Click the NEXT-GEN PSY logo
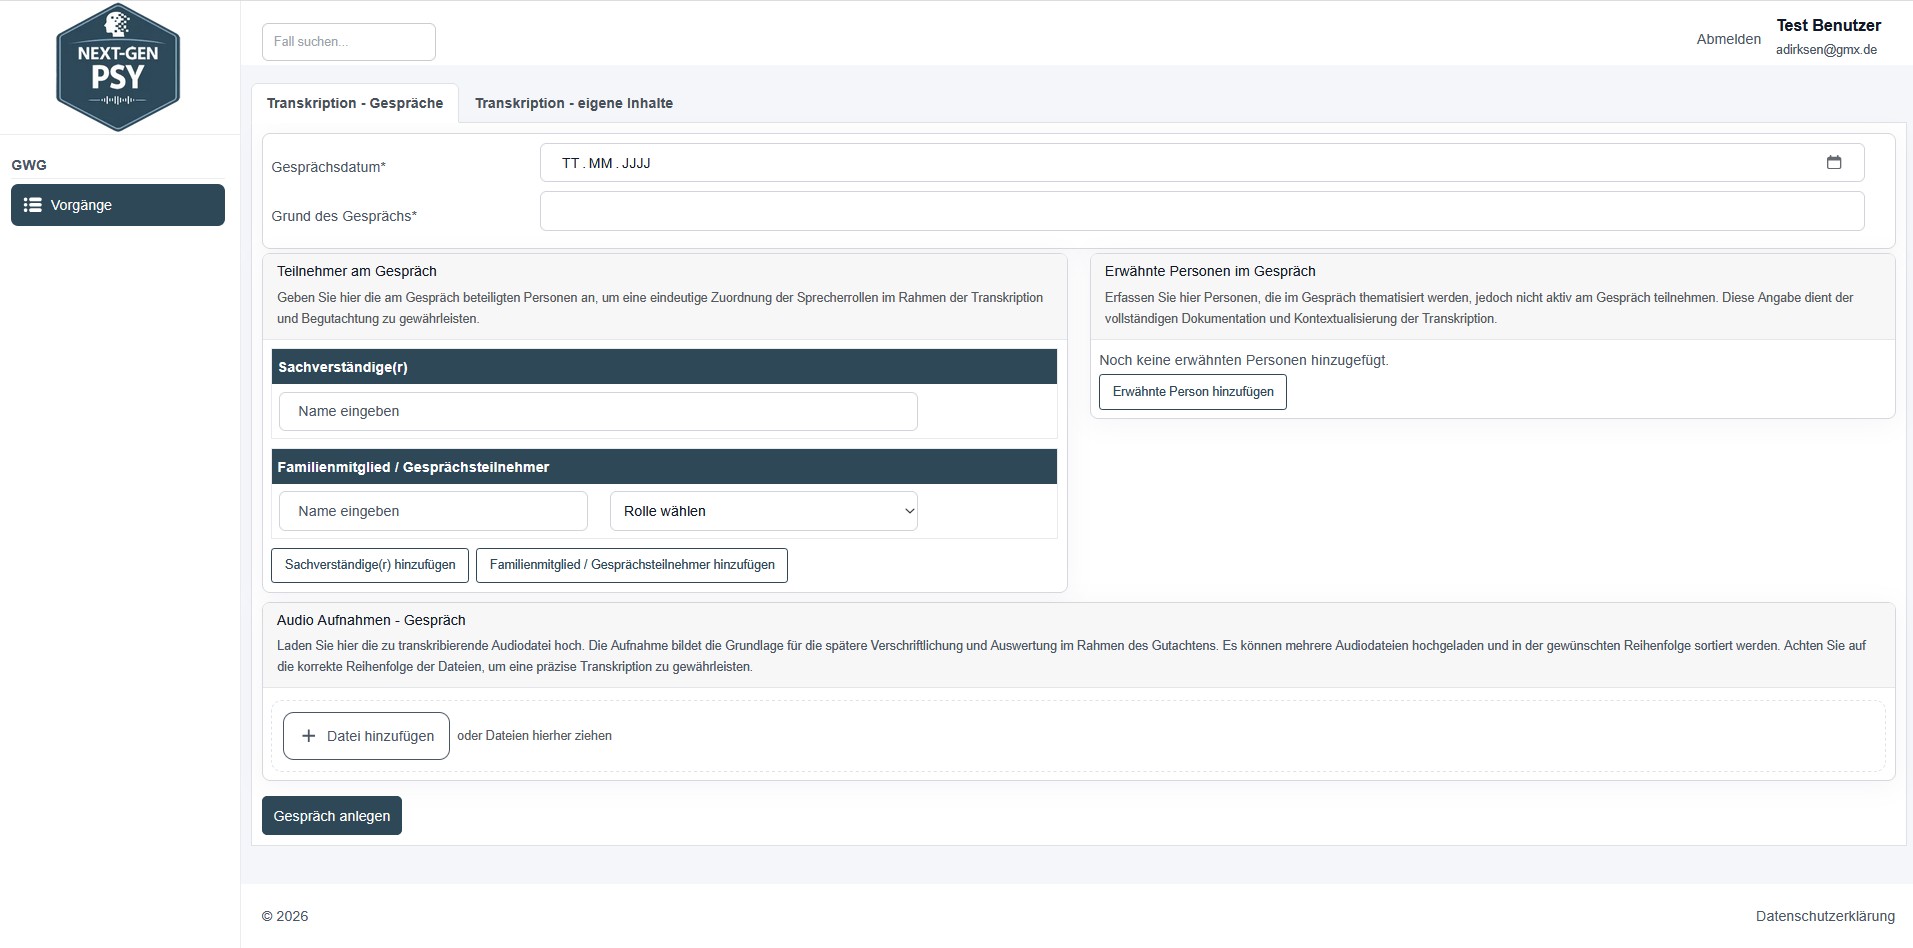The image size is (1913, 948). point(118,68)
